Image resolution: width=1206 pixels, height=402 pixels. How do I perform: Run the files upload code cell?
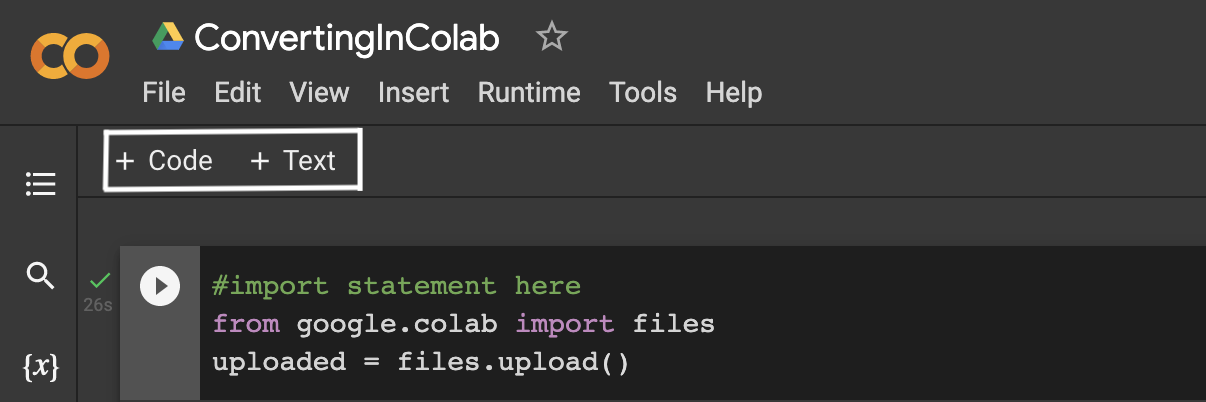[x=160, y=286]
